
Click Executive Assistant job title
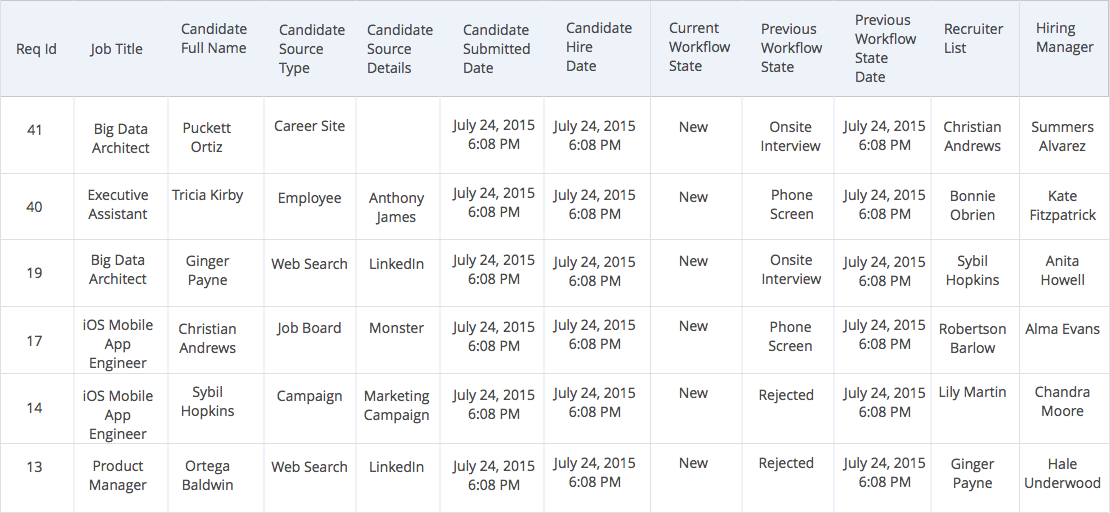tap(118, 204)
